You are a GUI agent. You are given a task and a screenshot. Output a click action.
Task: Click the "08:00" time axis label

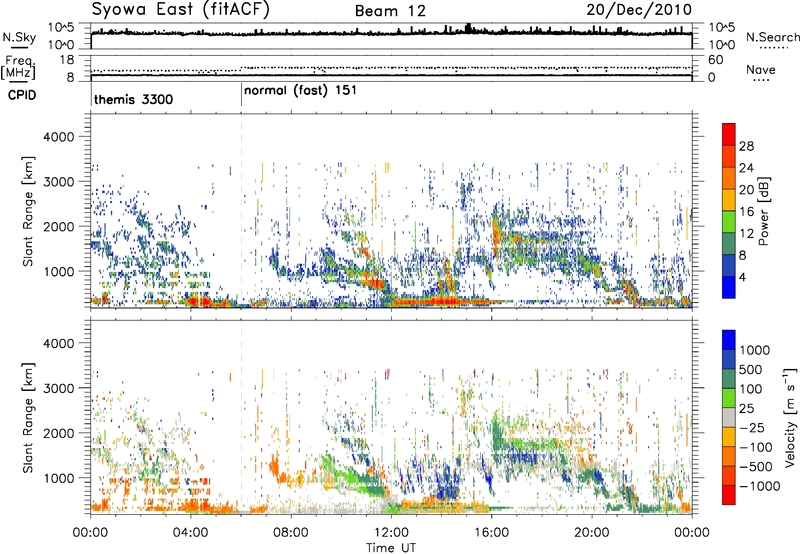point(291,533)
